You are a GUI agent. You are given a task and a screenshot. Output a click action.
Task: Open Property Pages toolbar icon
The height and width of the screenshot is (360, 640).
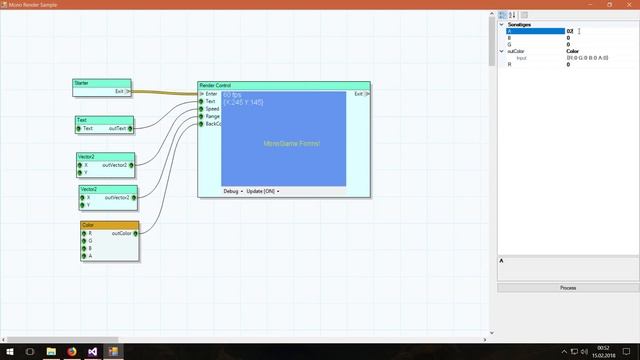pos(524,15)
